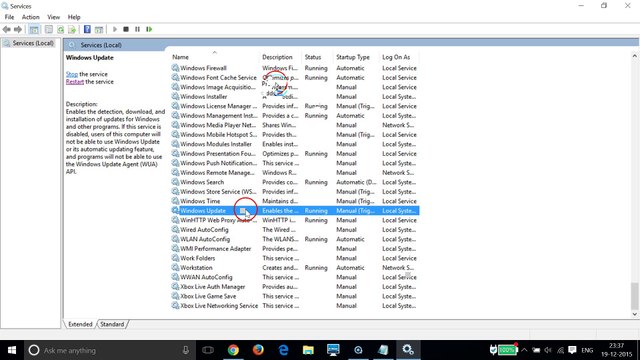
Task: Select the Windows Image Acquisition service row
Action: [x=295, y=87]
